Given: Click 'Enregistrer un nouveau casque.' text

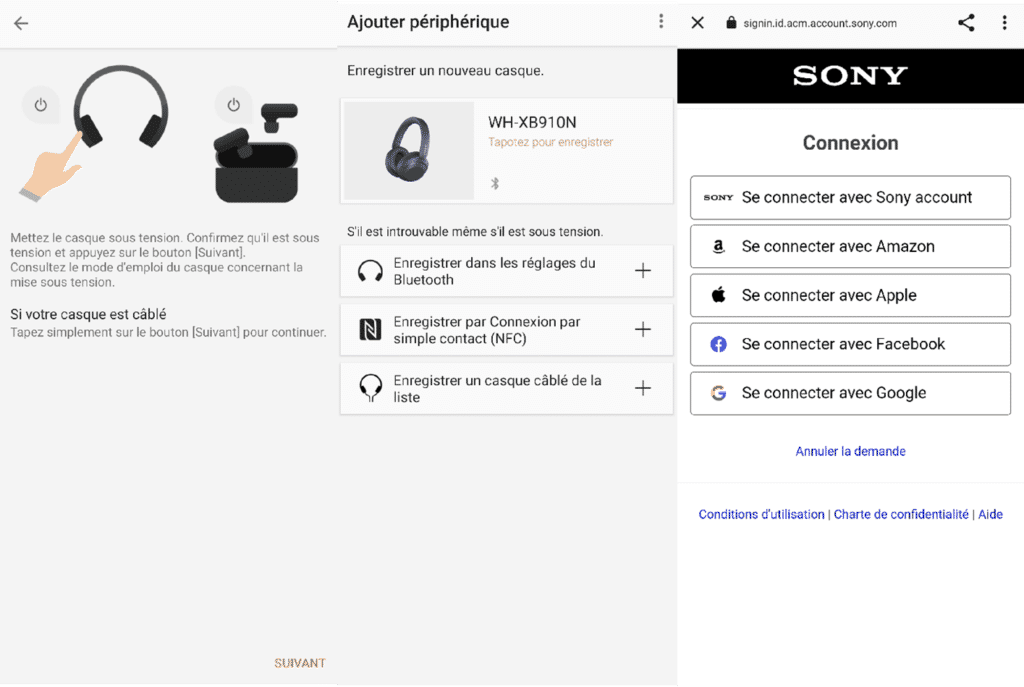Looking at the screenshot, I should pos(445,71).
